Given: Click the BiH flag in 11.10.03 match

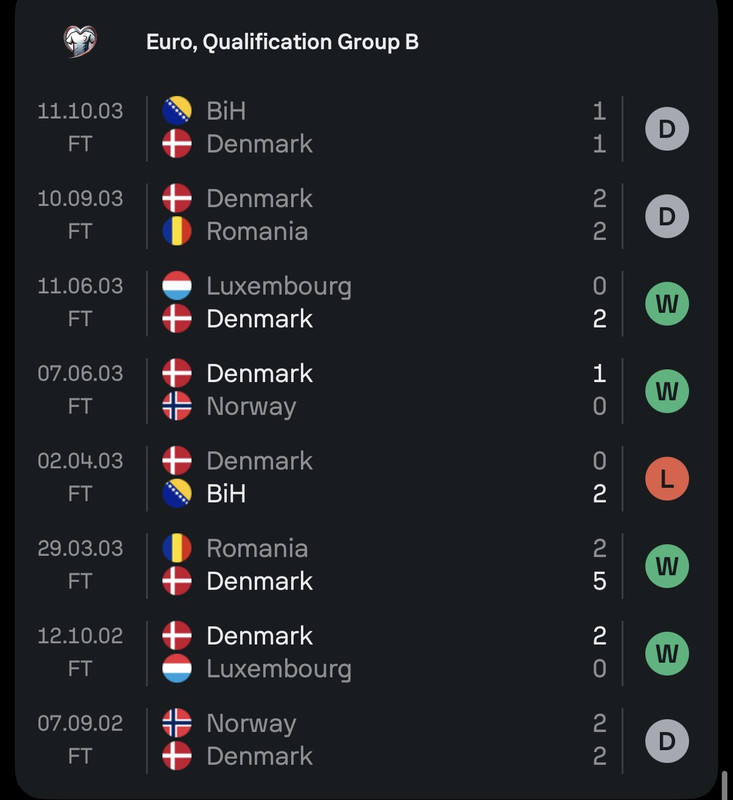Looking at the screenshot, I should point(177,111).
